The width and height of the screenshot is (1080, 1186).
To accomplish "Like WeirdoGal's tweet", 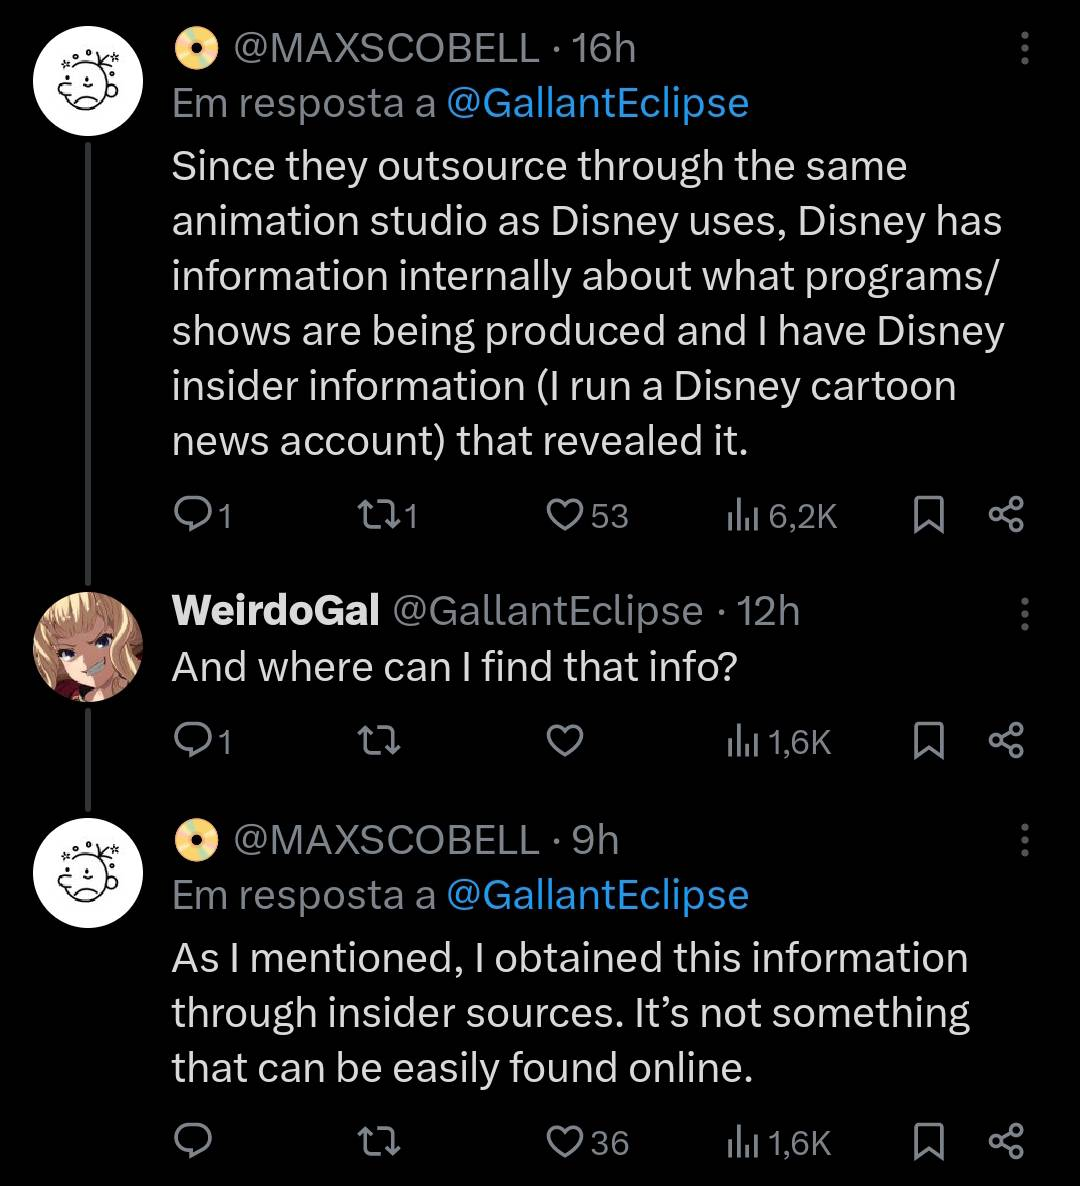I will pos(564,740).
